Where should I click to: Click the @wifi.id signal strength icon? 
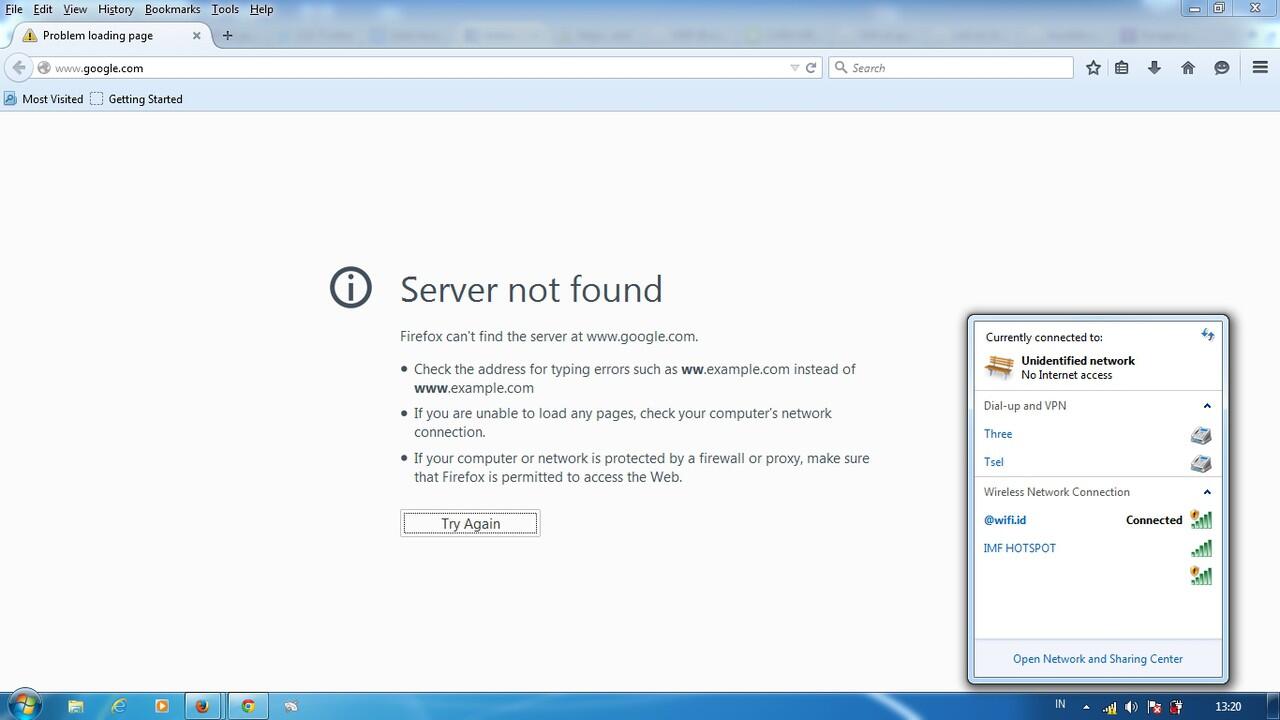coord(1201,520)
